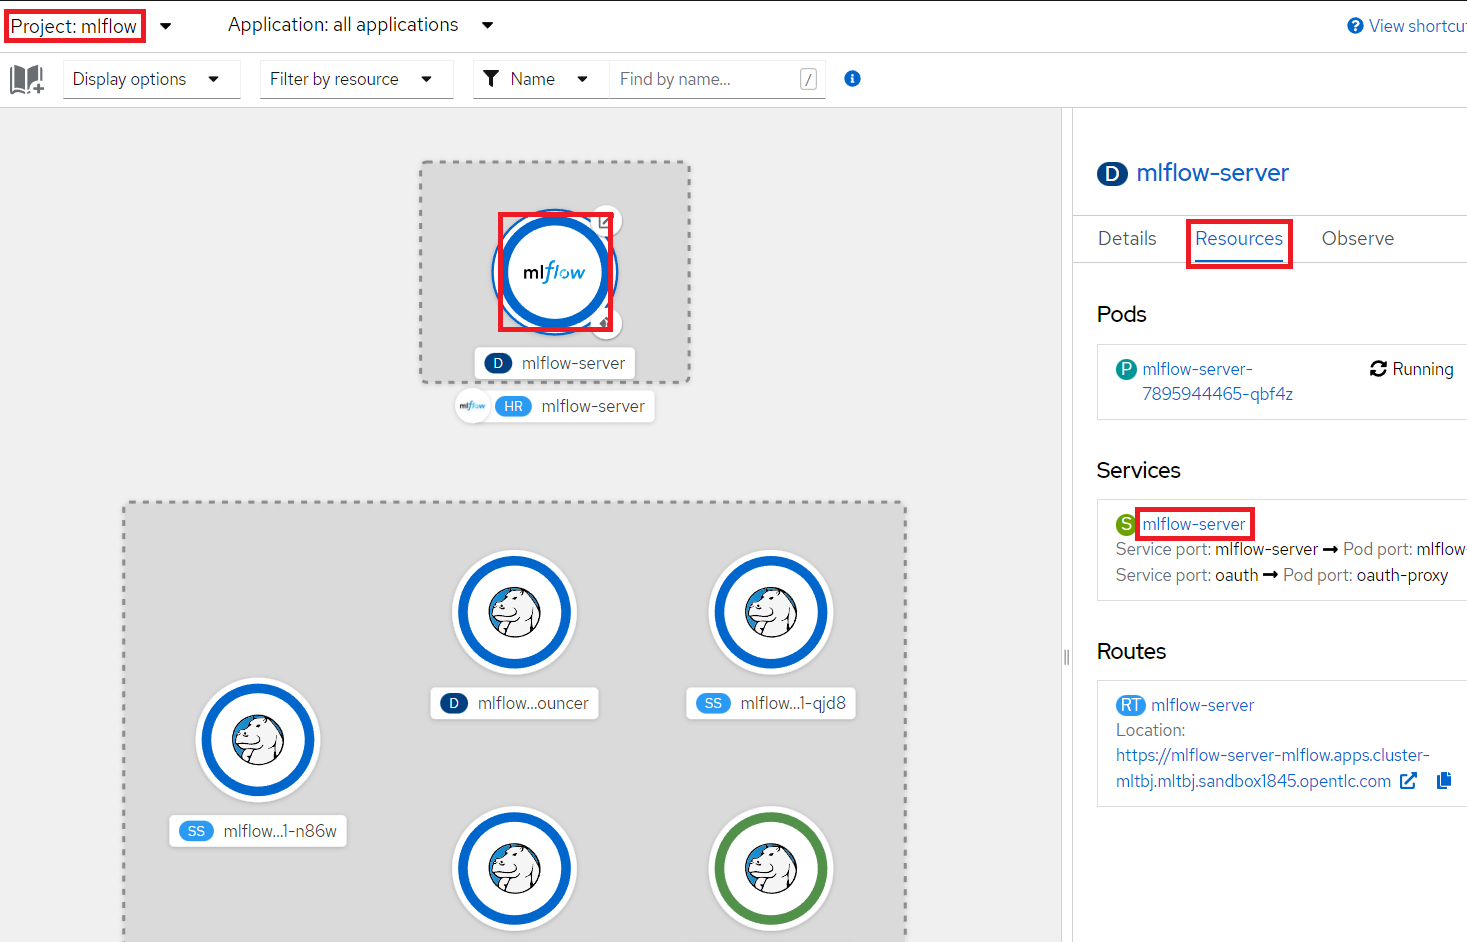Screen dimensions: 1467x942
Task: Click the open URL decorator on mlflow node
Action: (605, 221)
